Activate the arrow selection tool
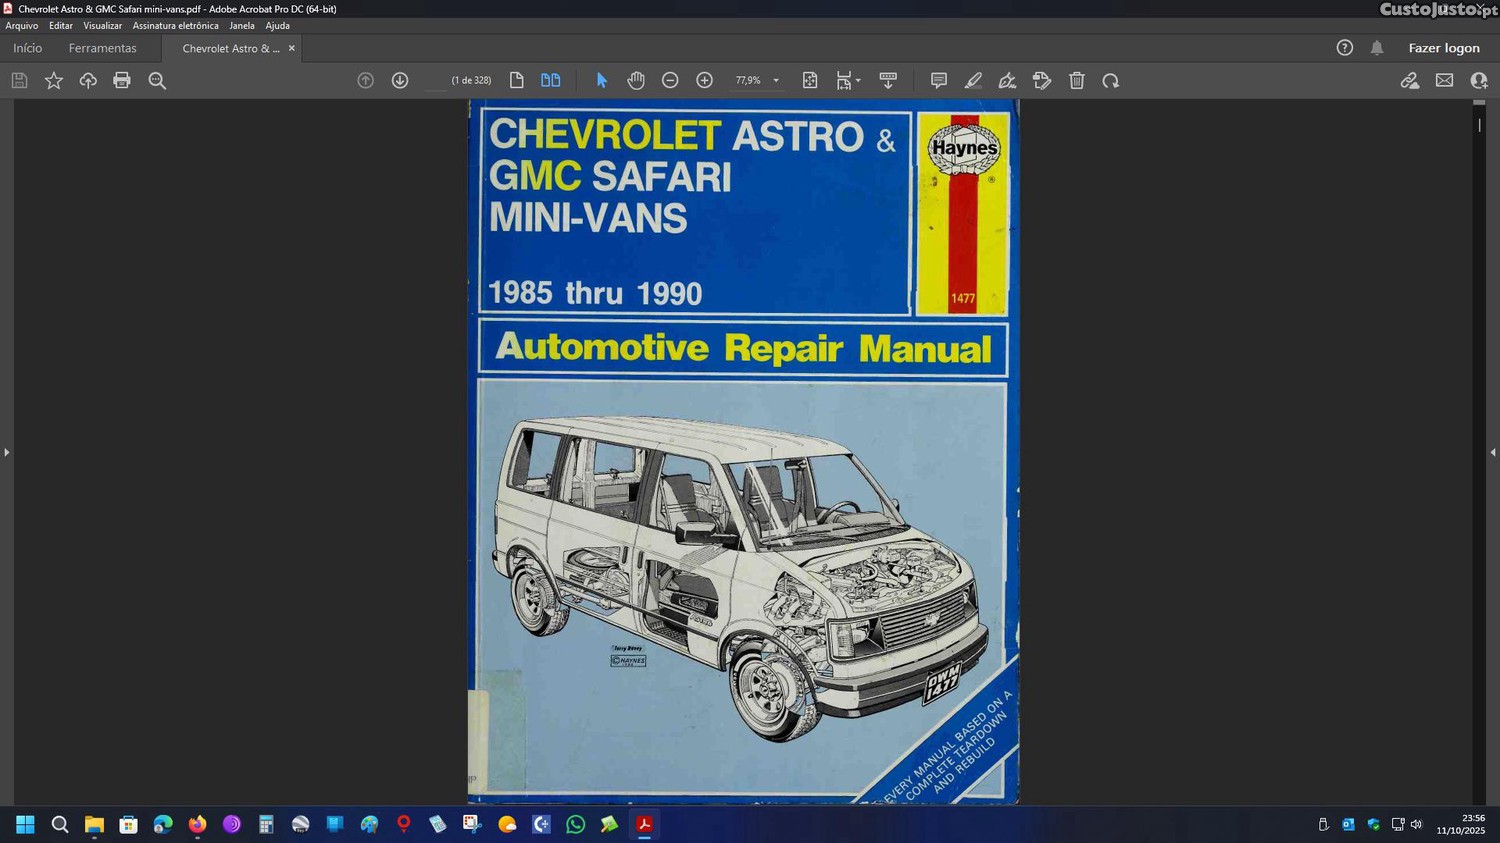The image size is (1500, 843). (602, 81)
